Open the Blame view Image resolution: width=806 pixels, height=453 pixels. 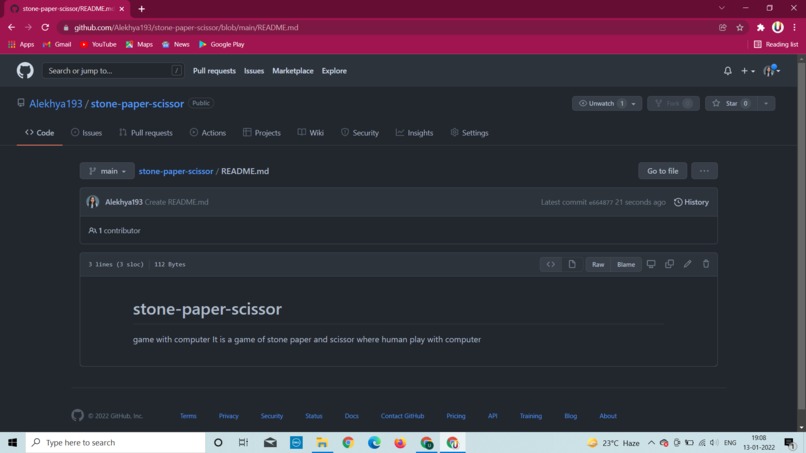click(x=626, y=264)
